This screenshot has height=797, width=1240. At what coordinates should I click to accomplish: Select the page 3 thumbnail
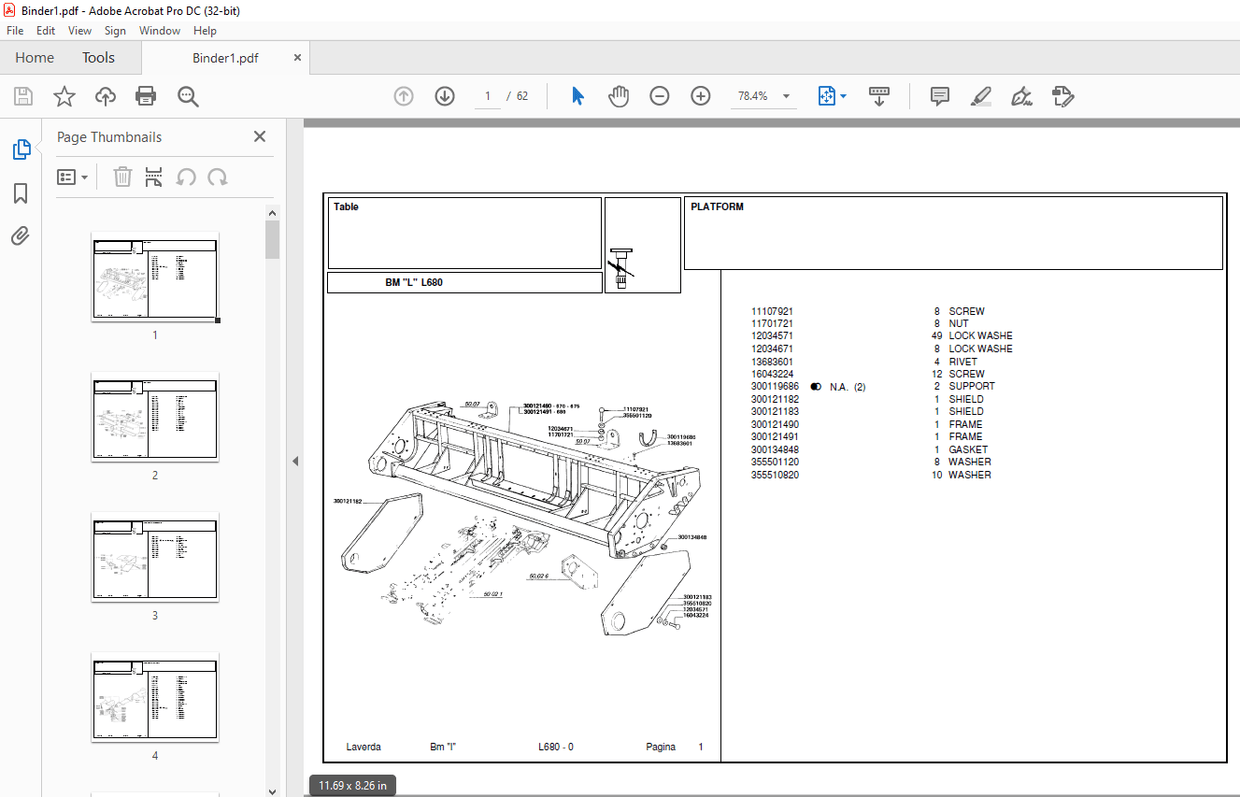(x=154, y=558)
